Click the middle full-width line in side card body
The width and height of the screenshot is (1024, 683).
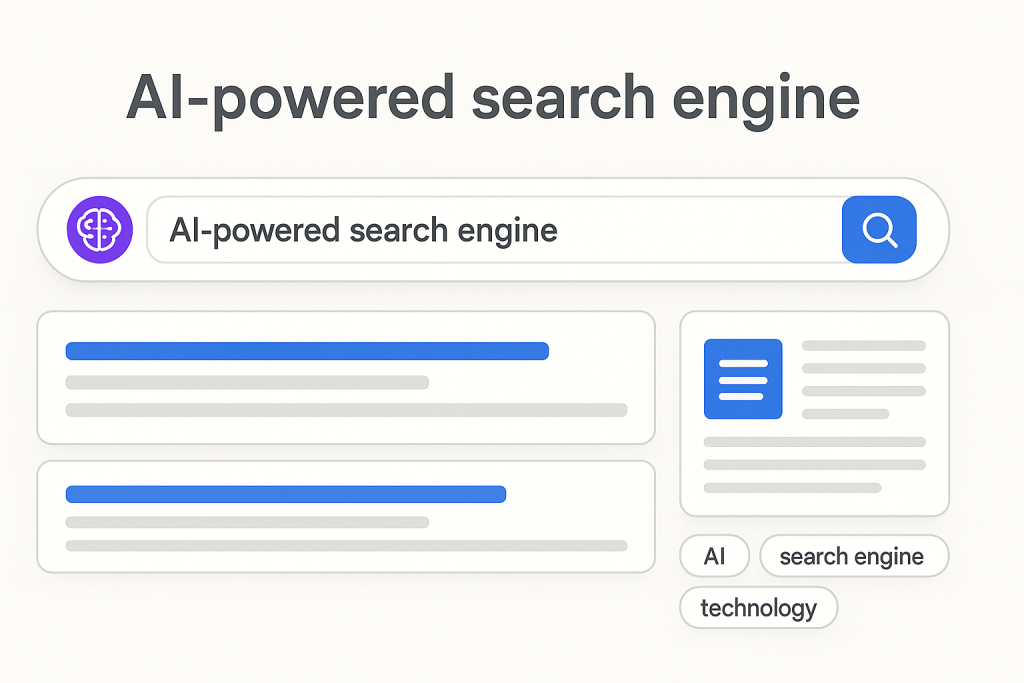(815, 465)
